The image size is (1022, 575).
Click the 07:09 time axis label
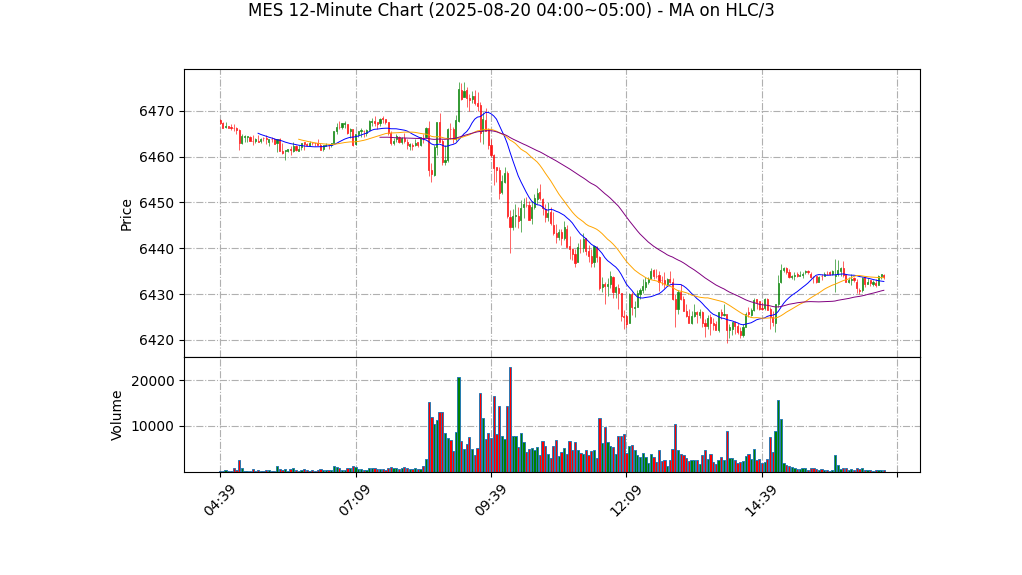click(355, 501)
